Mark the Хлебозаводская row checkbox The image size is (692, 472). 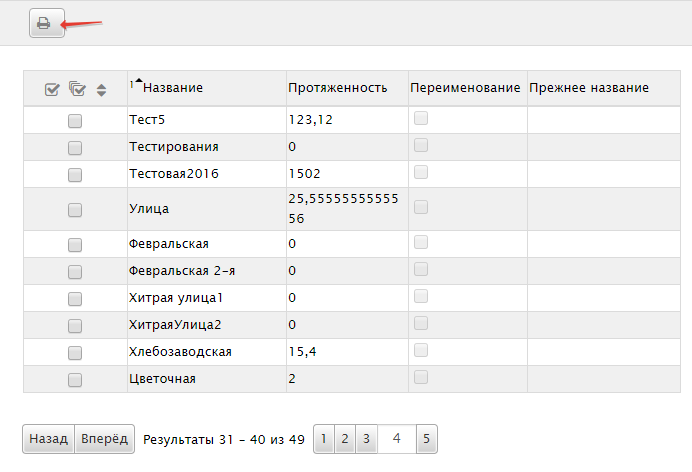(75, 353)
